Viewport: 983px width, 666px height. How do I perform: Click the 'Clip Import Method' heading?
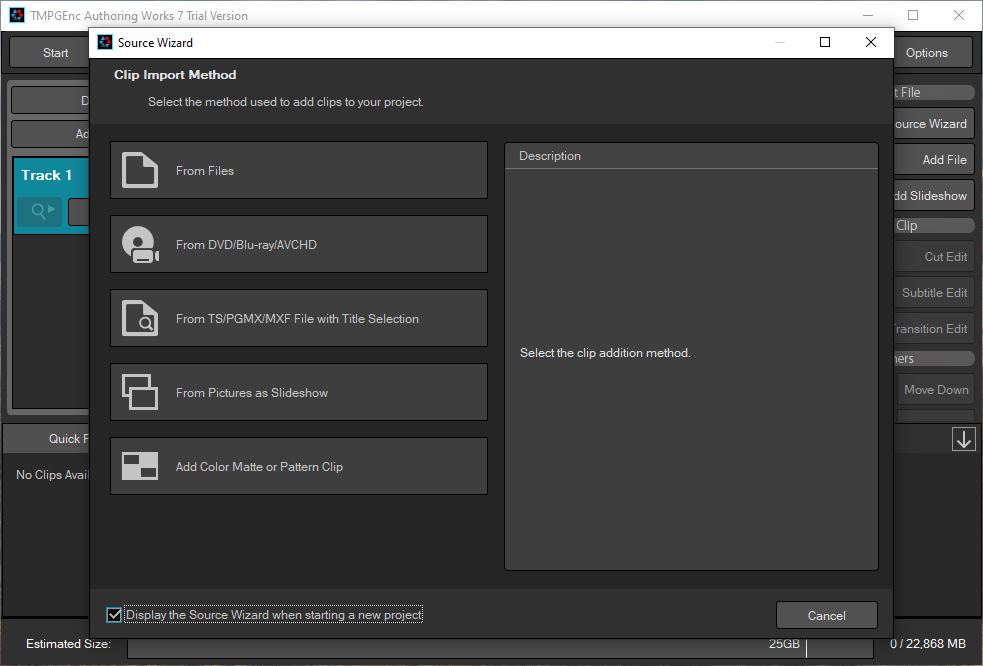[x=175, y=75]
